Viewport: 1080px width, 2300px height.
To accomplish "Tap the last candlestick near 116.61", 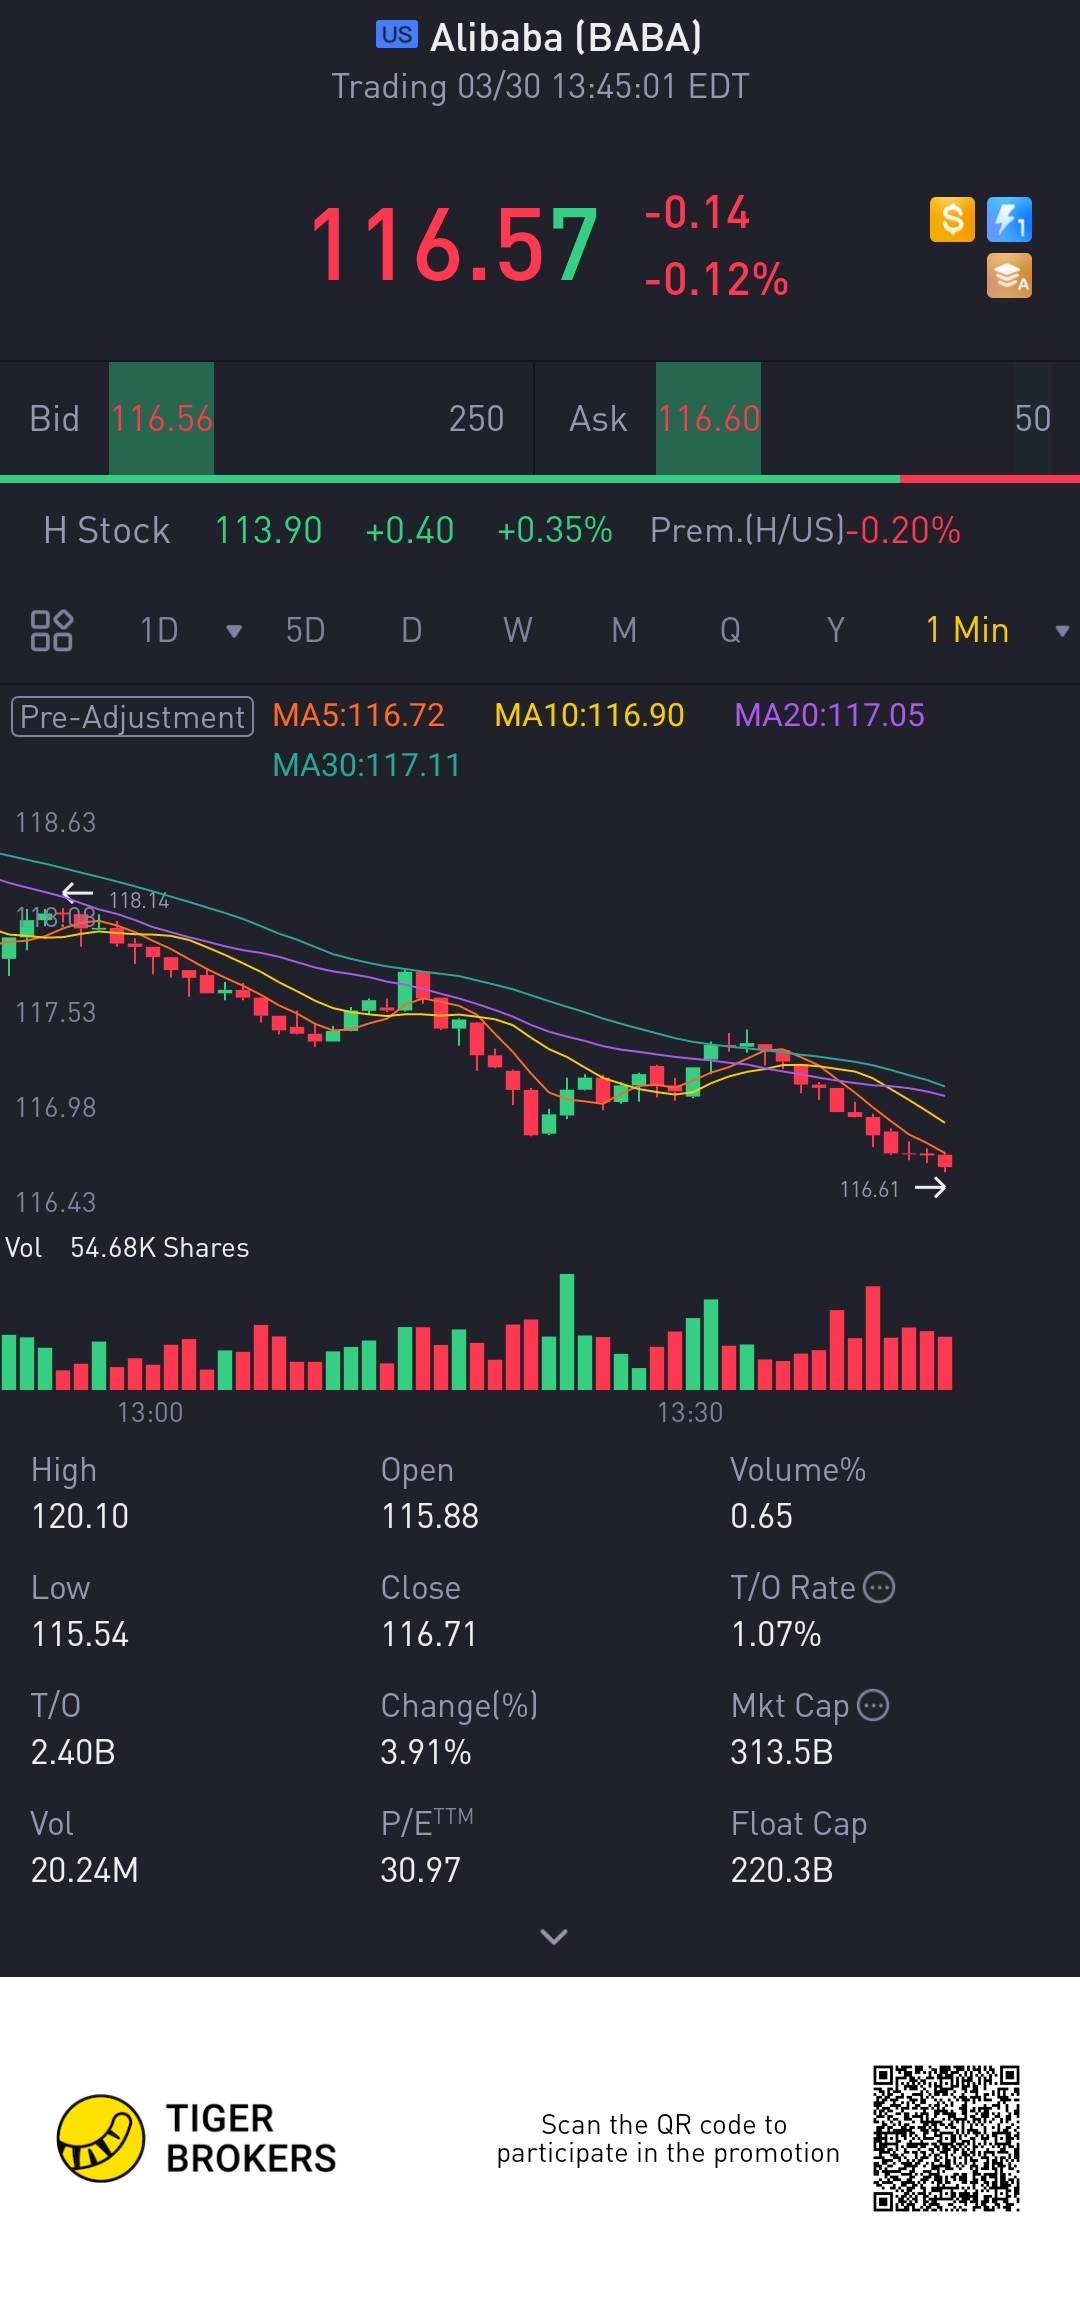I will [x=945, y=1160].
